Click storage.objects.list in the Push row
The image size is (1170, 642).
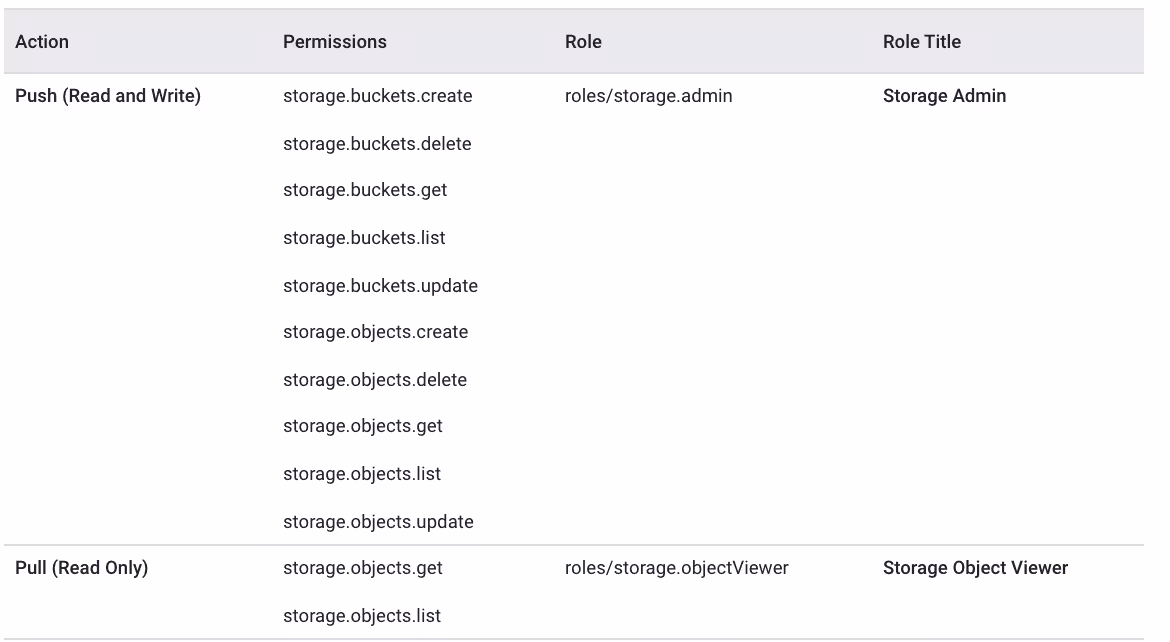[x=361, y=474]
